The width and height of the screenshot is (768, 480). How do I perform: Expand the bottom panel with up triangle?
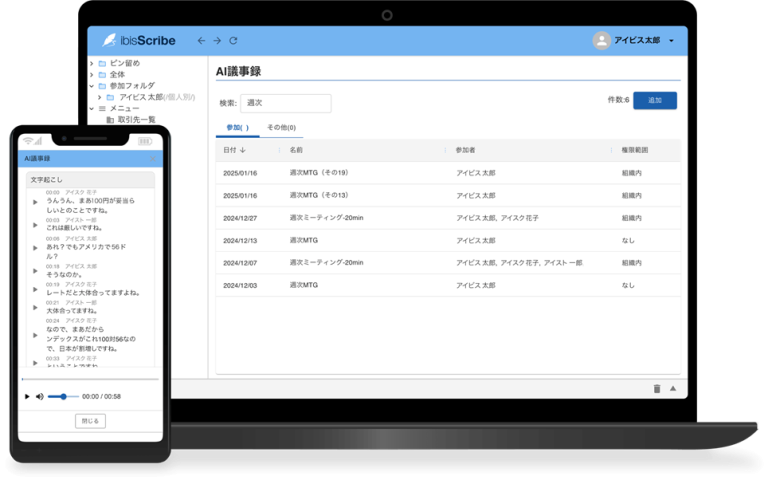(x=673, y=388)
